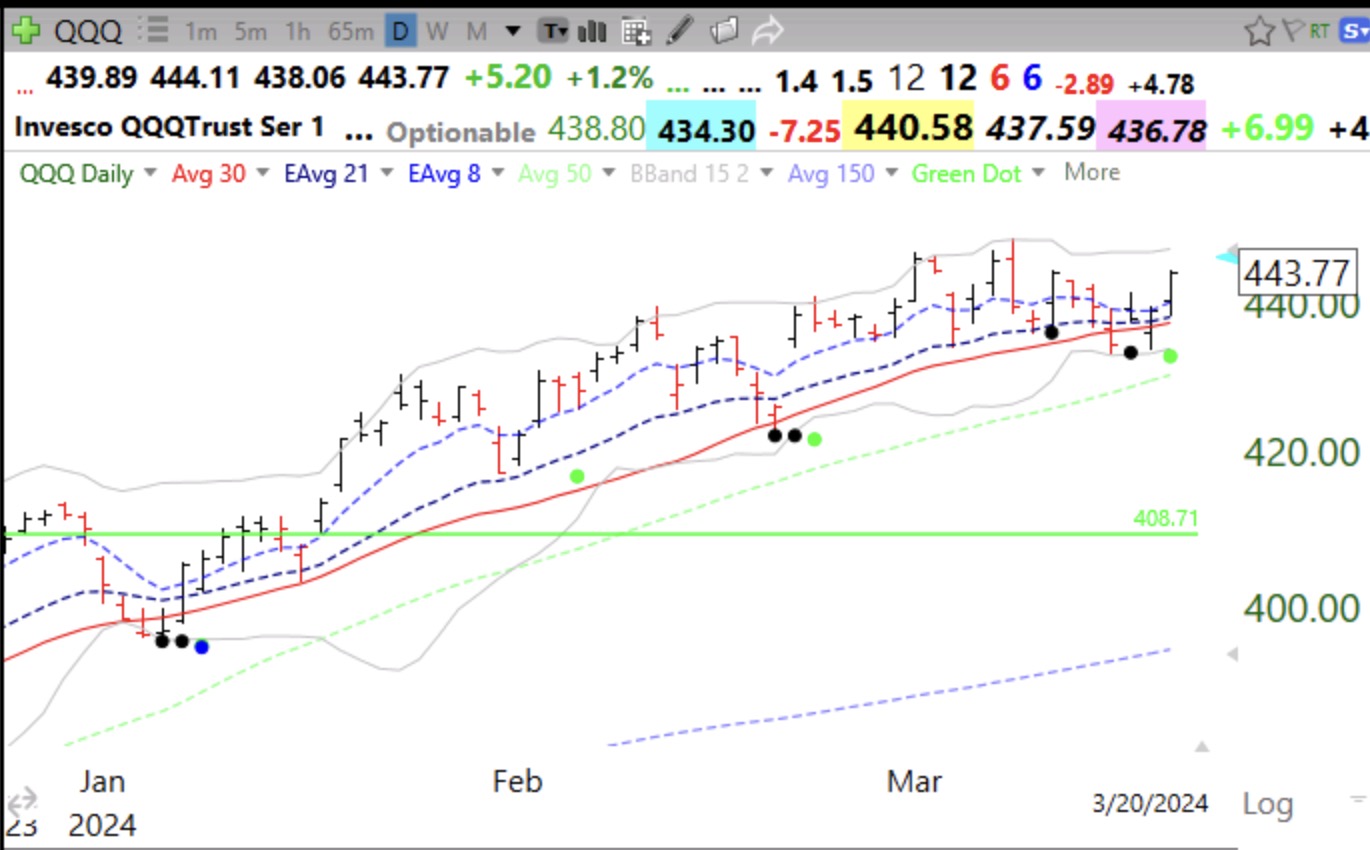Click the add-grid layout icon
The width and height of the screenshot is (1370, 850).
click(636, 31)
